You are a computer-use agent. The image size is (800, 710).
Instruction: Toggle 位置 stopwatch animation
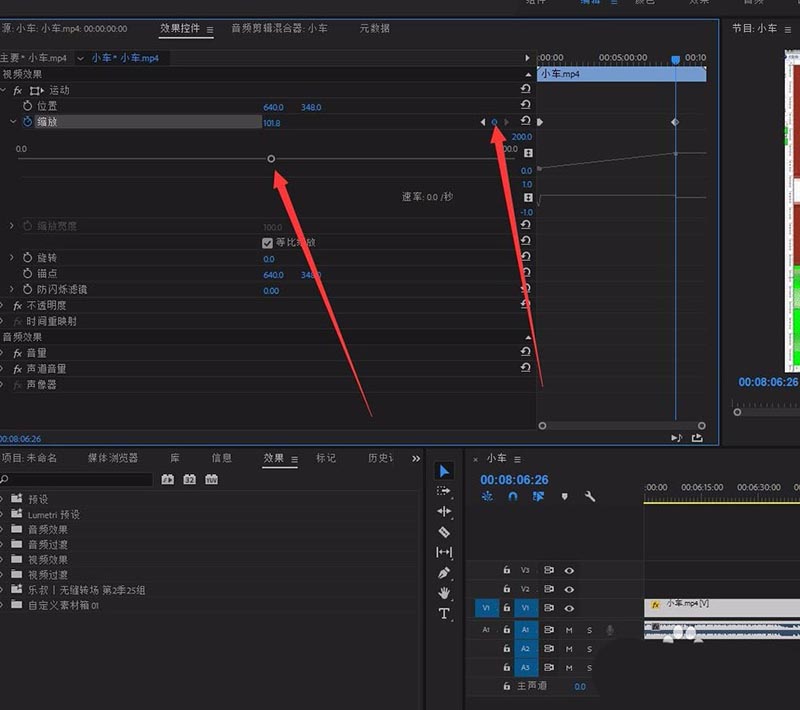tap(28, 106)
